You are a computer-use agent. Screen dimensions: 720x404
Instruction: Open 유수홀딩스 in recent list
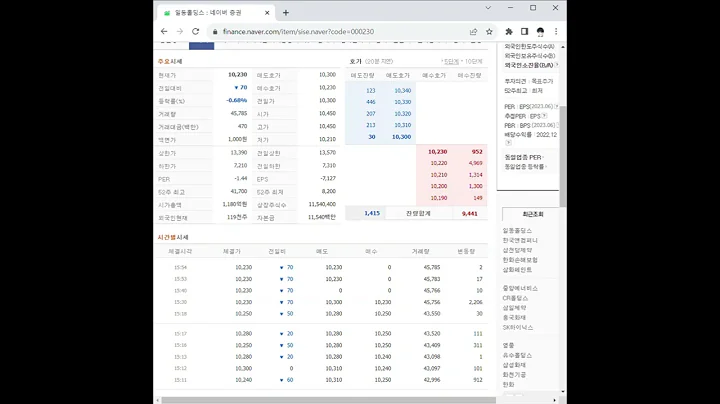(x=517, y=355)
